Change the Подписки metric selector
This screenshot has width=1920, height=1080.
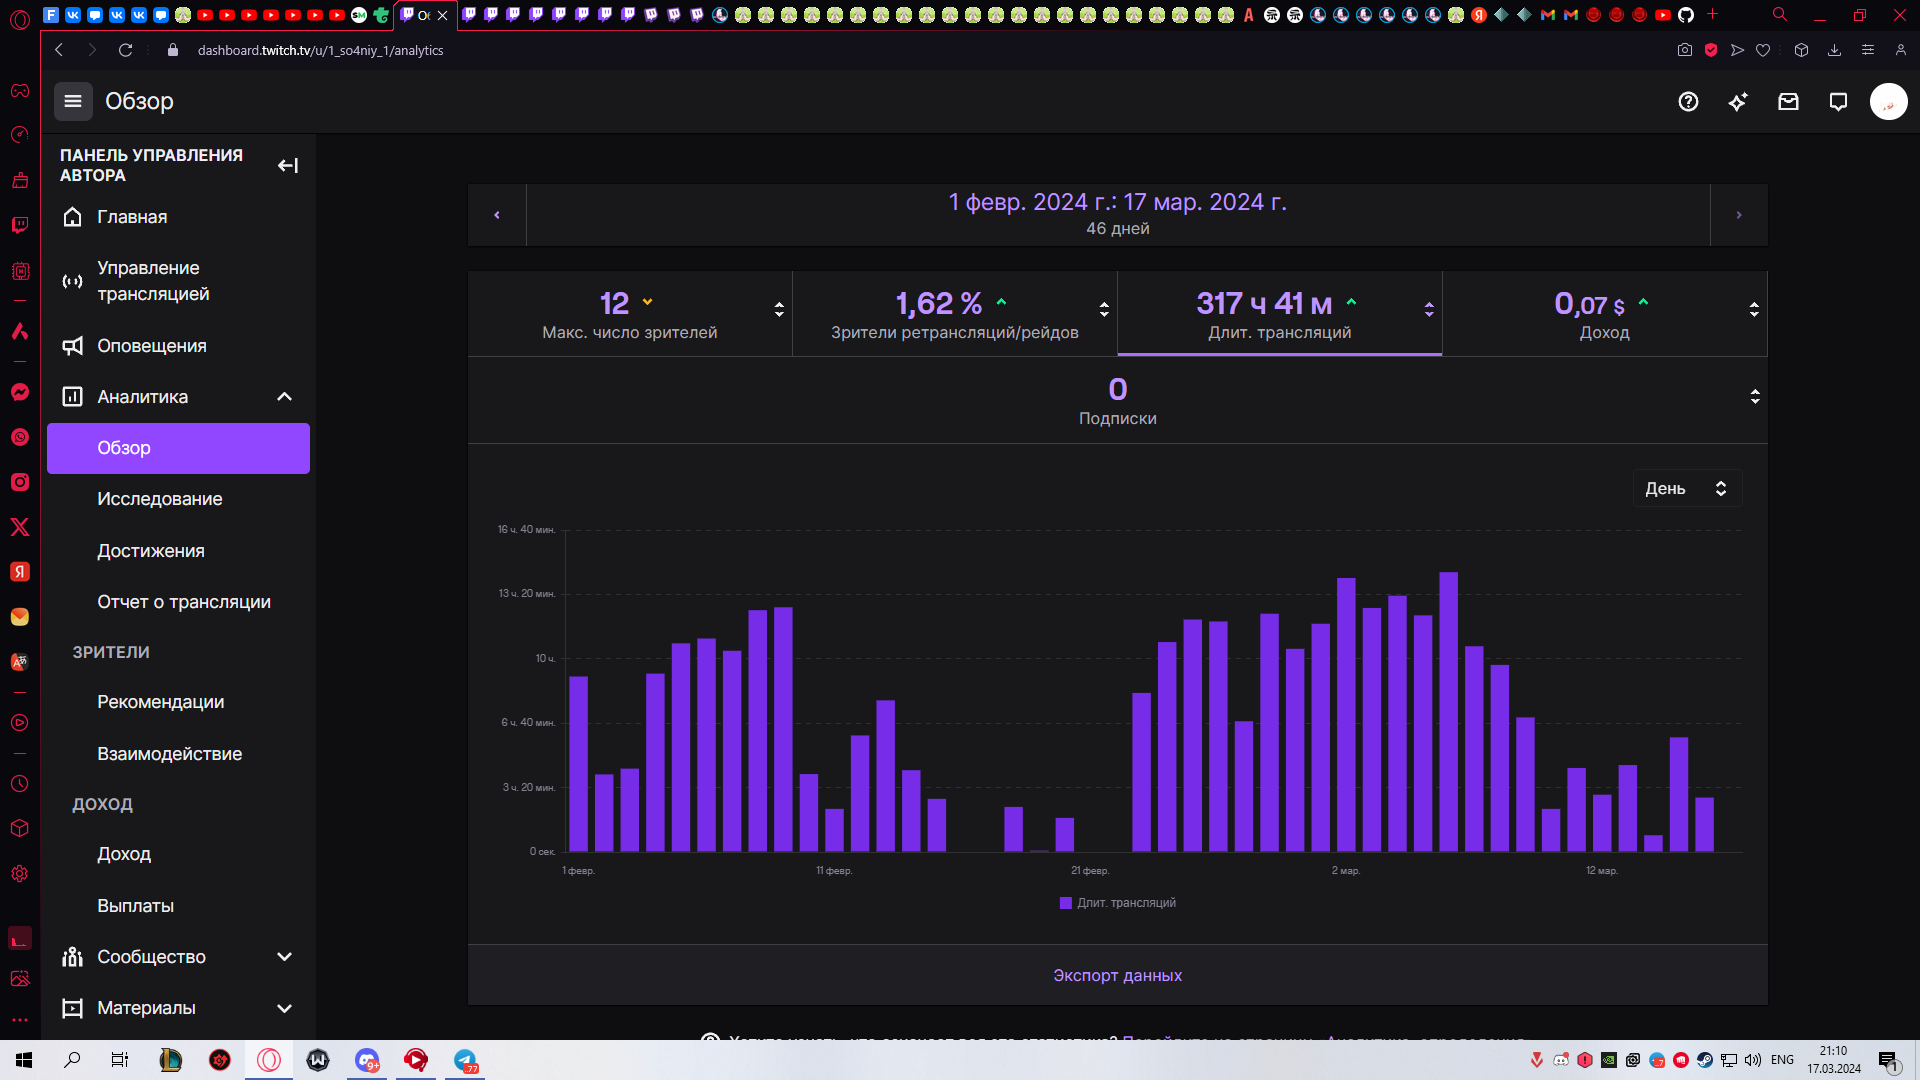tap(1754, 397)
